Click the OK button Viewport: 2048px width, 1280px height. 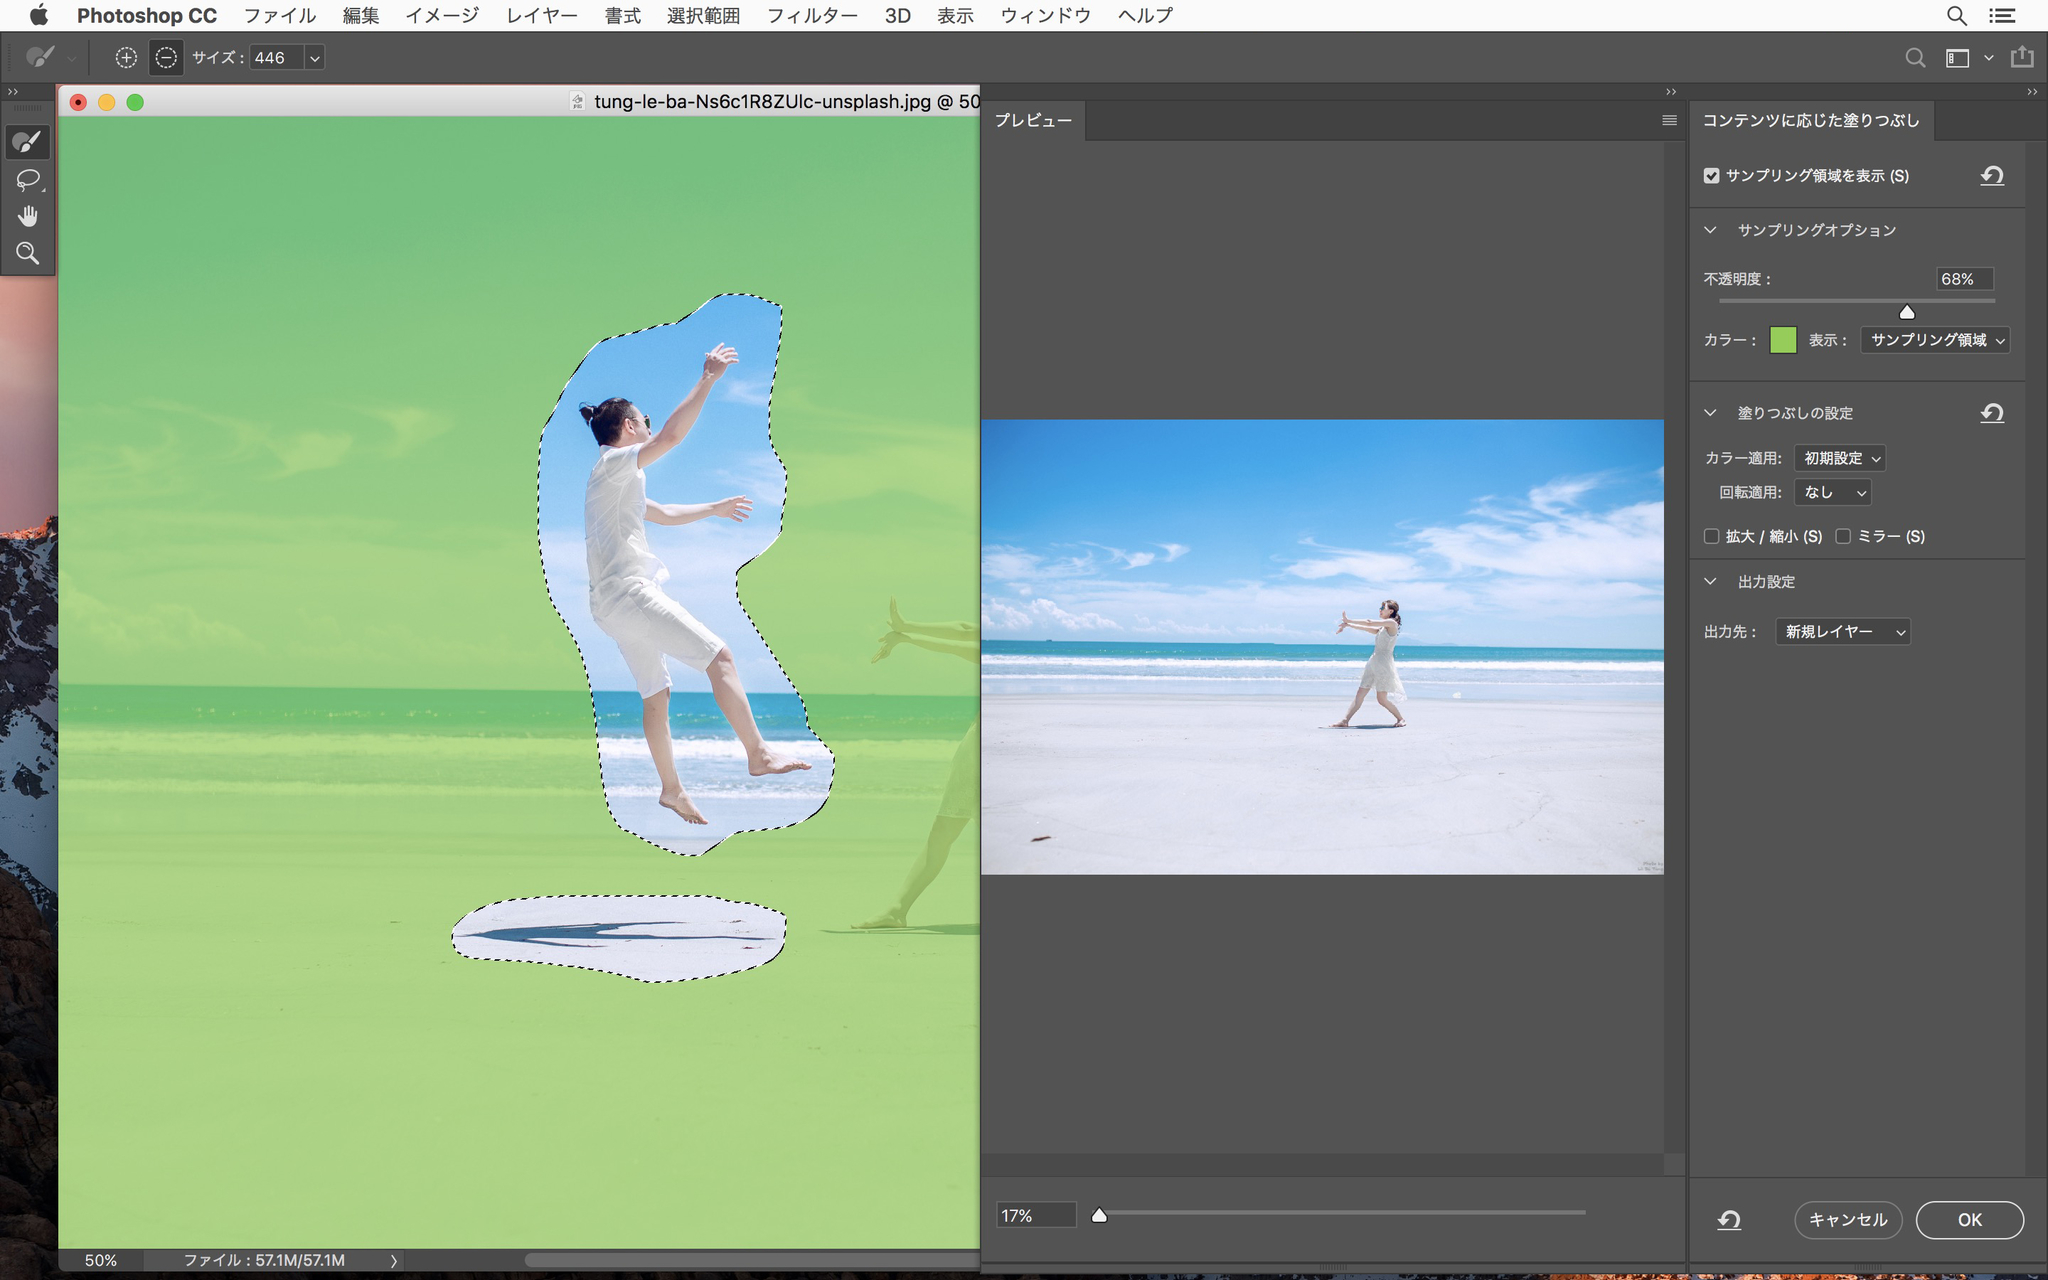pos(1970,1220)
